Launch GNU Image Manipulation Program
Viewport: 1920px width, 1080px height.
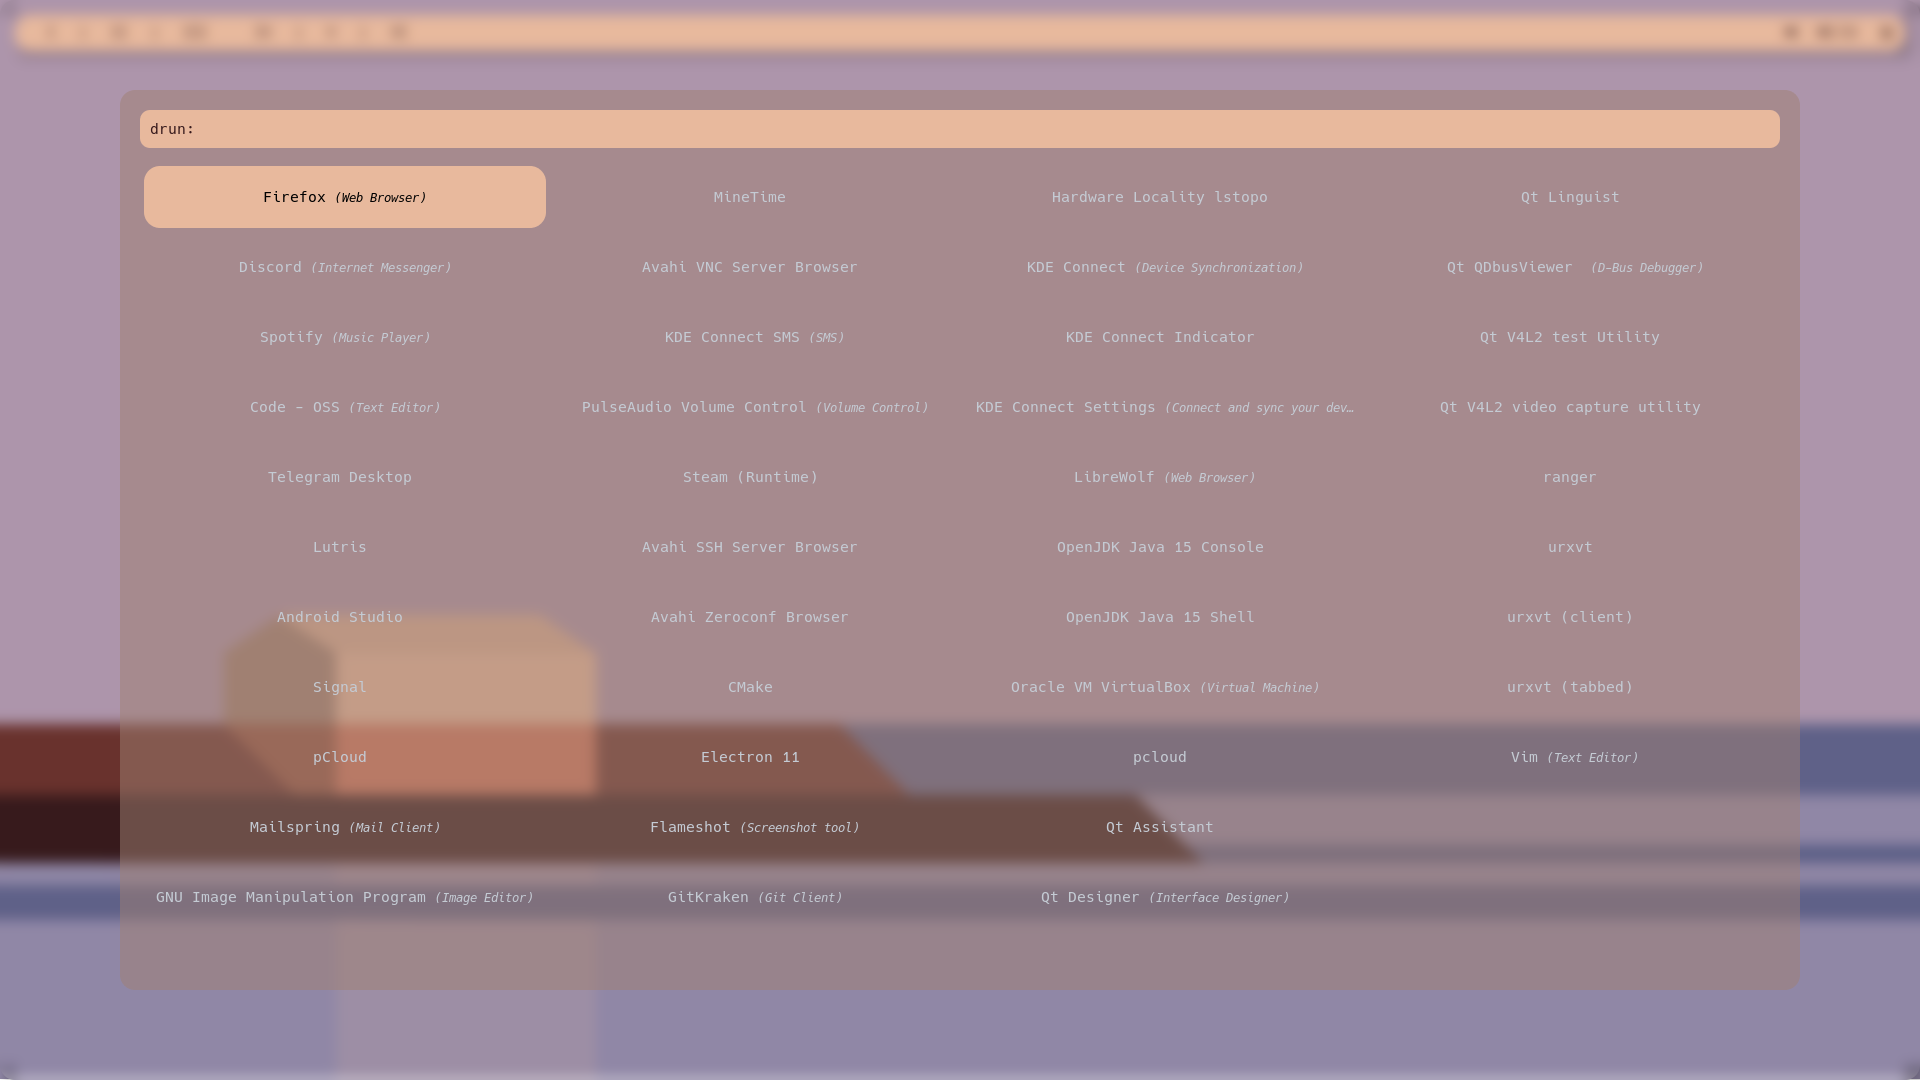click(344, 897)
